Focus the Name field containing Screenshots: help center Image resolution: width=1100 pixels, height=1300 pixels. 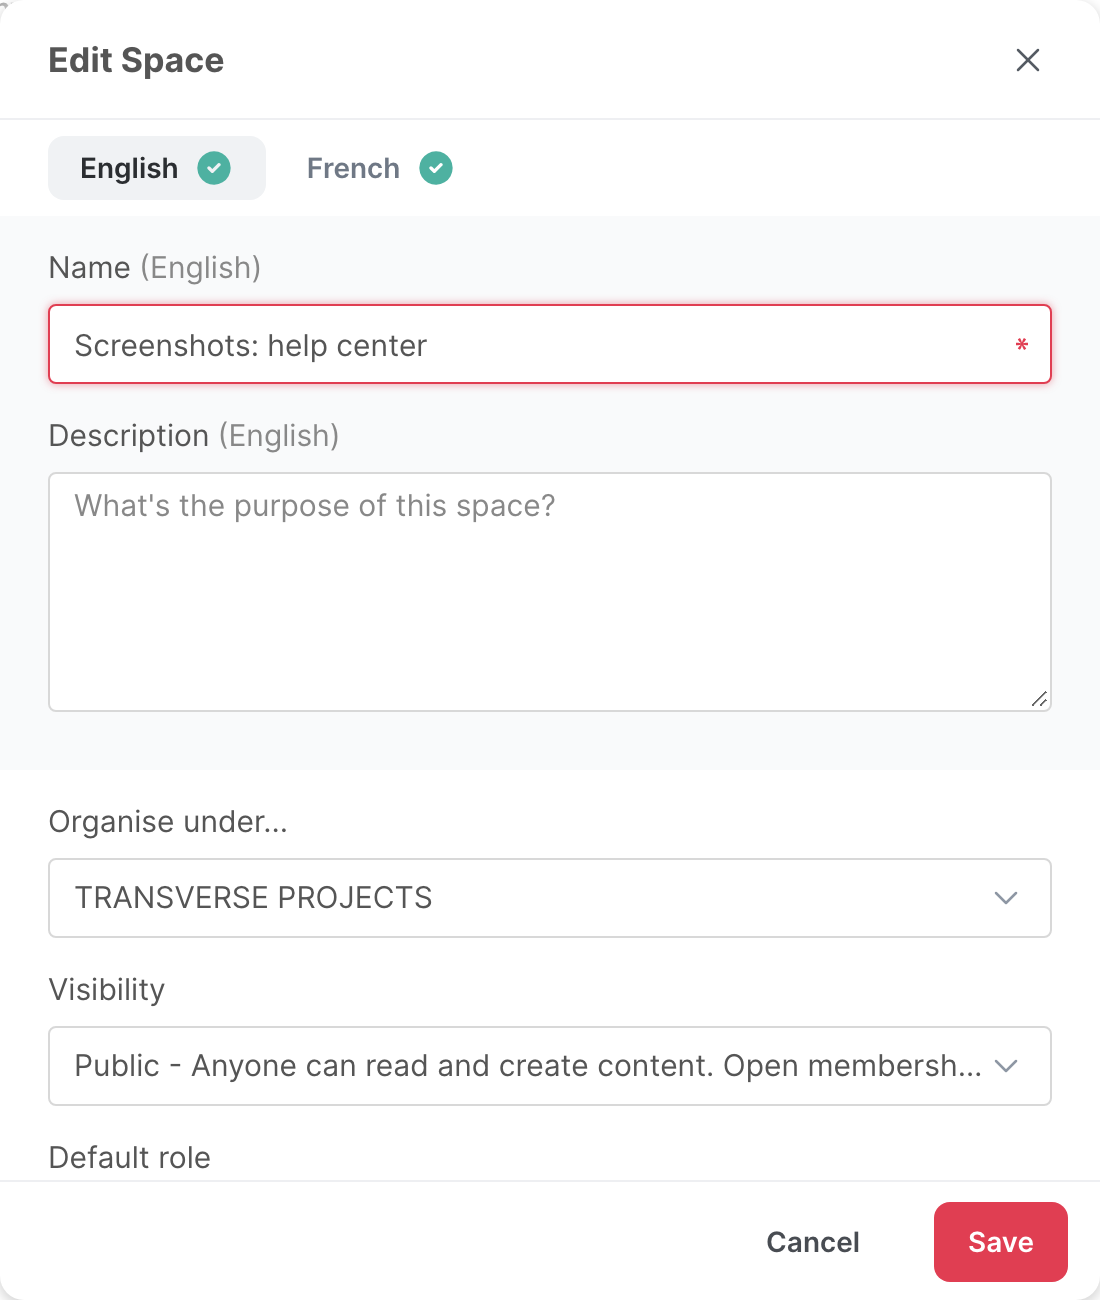point(550,344)
